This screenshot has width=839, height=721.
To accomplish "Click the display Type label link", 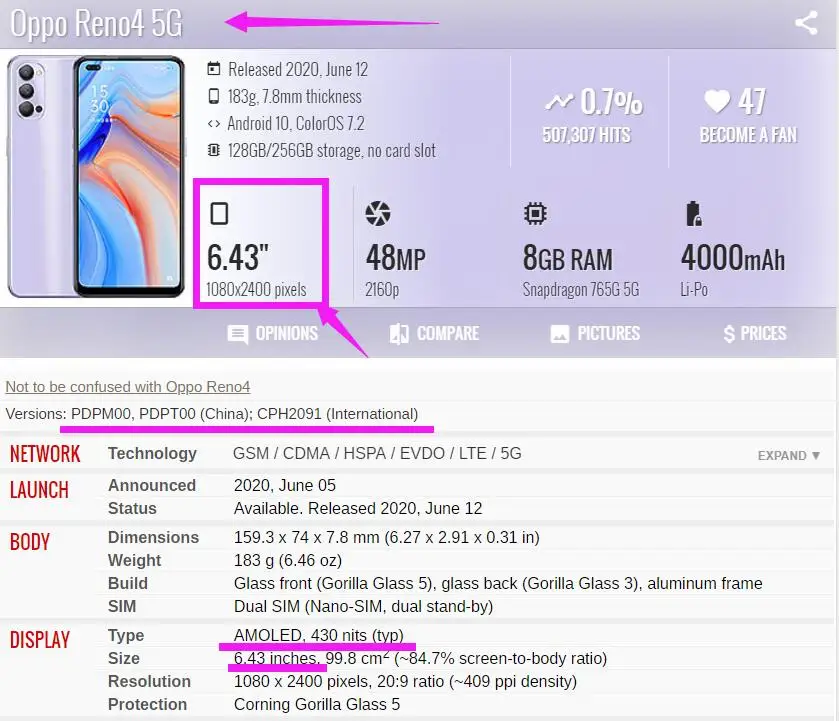I will pyautogui.click(x=126, y=635).
